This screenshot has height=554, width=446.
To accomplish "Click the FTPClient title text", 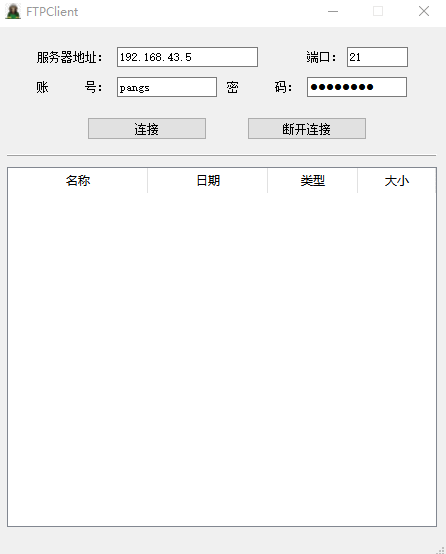I will [52, 12].
